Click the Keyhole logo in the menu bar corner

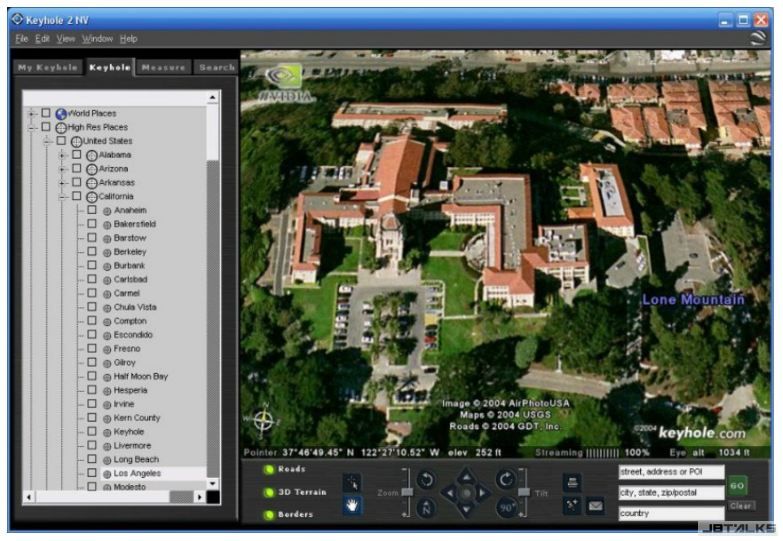click(758, 38)
